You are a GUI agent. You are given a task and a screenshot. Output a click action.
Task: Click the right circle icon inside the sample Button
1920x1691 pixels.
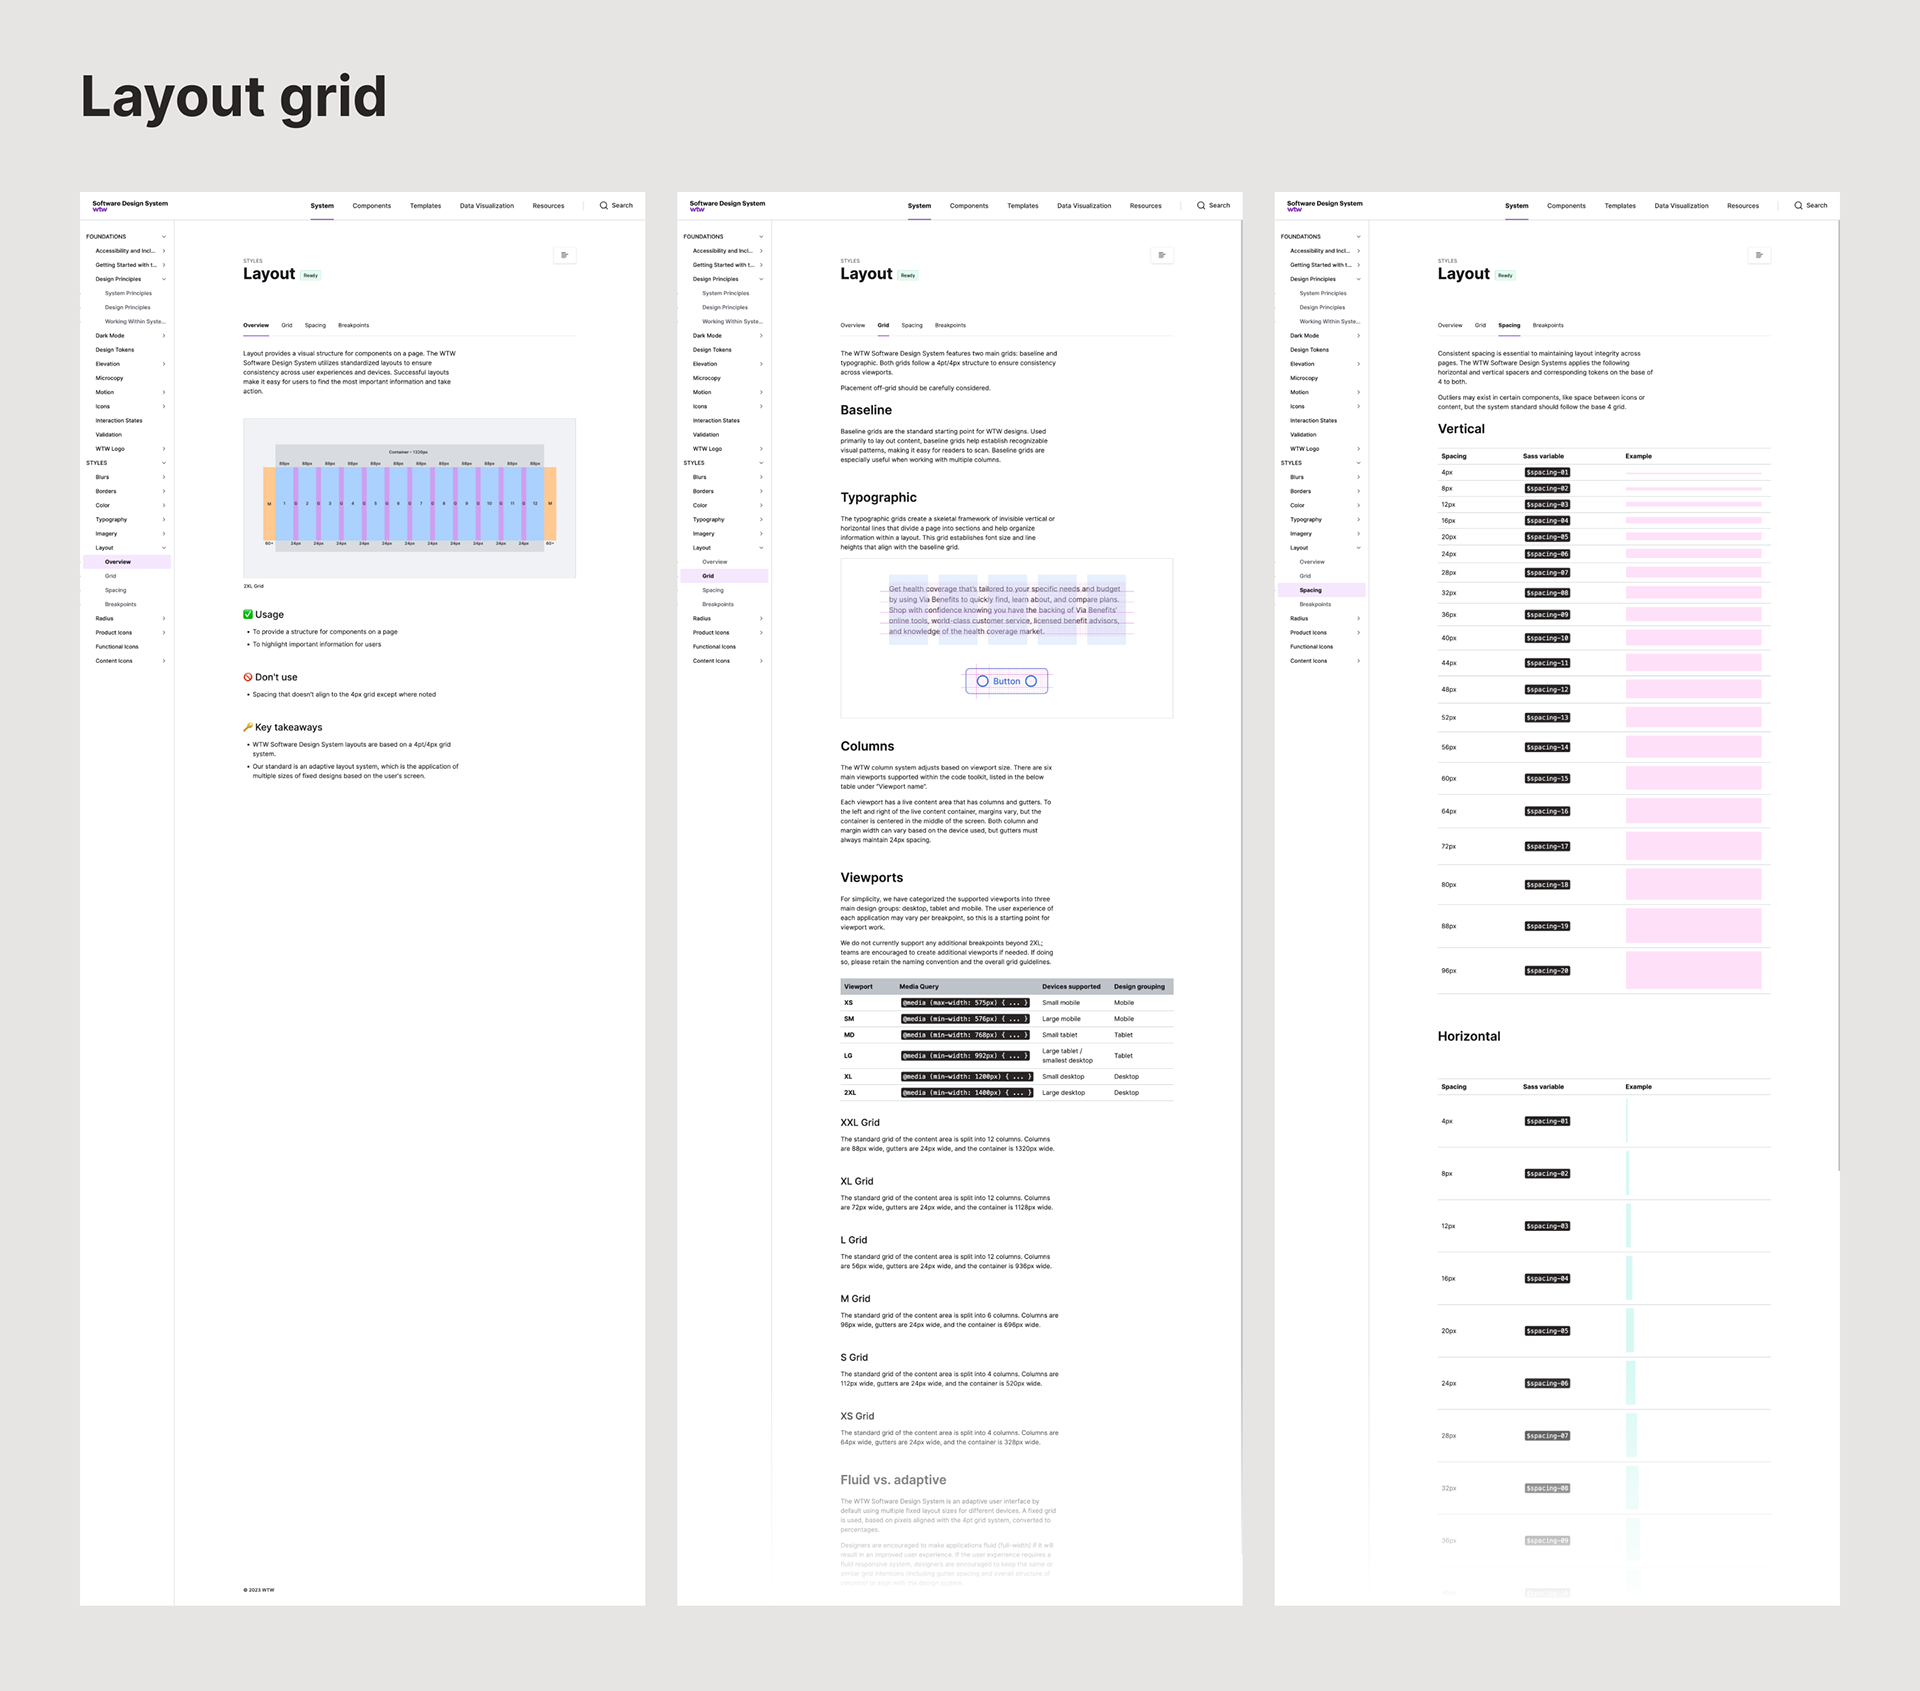click(x=1031, y=681)
